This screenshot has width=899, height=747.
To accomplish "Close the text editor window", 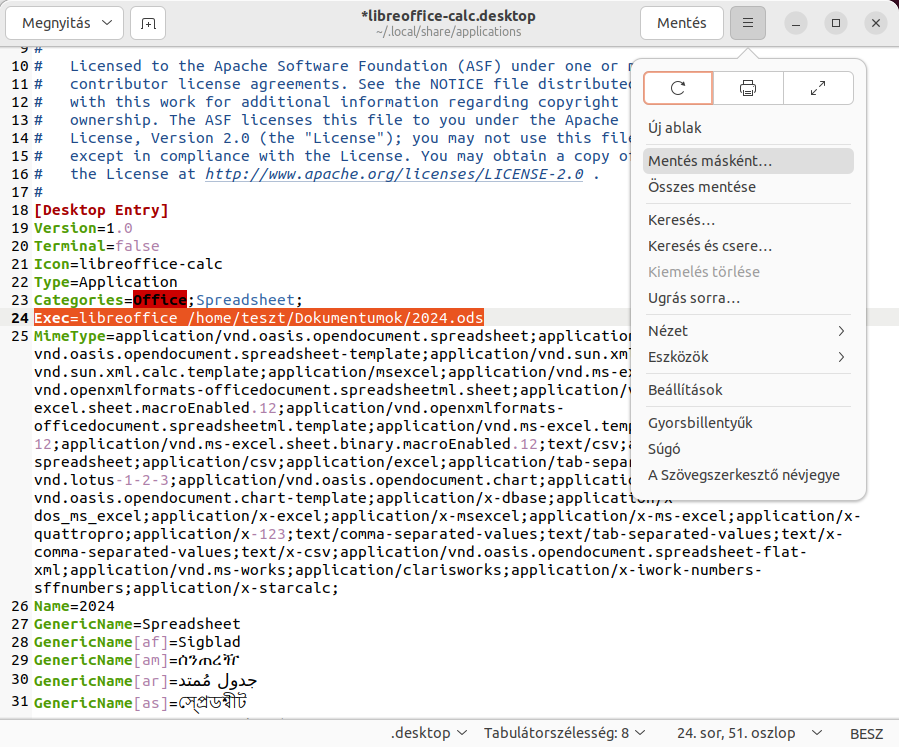I will 875,24.
